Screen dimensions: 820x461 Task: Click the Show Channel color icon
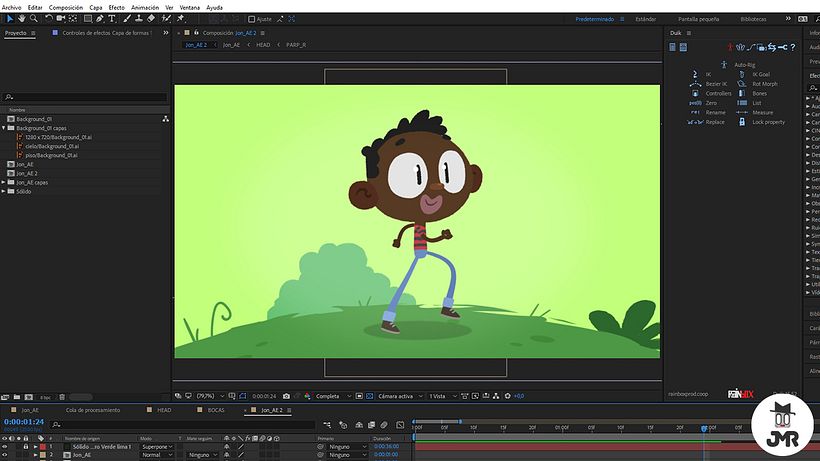tap(308, 396)
